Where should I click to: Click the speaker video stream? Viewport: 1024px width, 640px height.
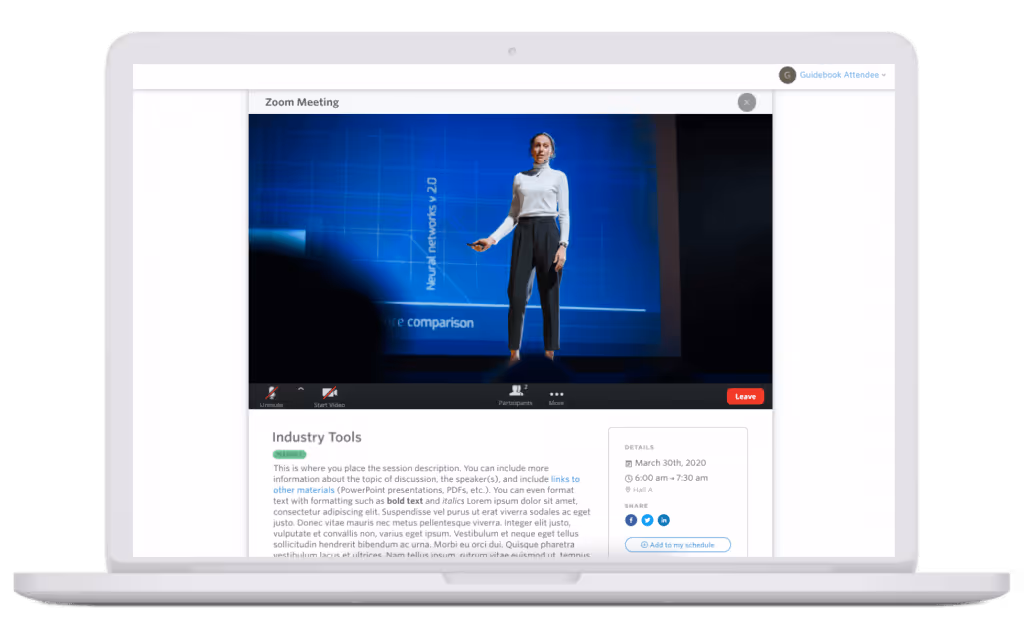[510, 248]
